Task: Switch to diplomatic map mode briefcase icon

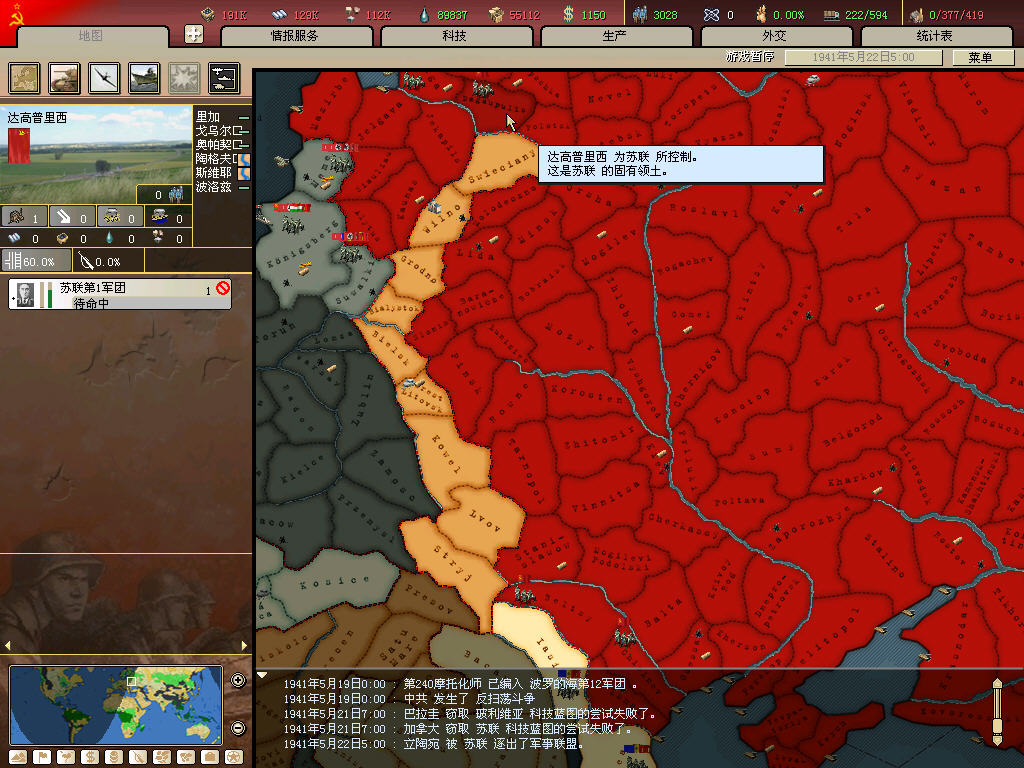Action: [x=210, y=758]
